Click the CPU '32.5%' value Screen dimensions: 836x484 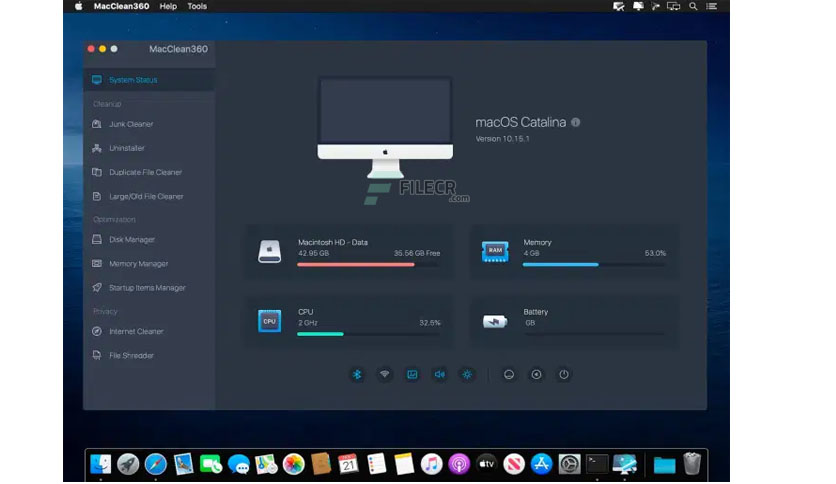click(430, 323)
